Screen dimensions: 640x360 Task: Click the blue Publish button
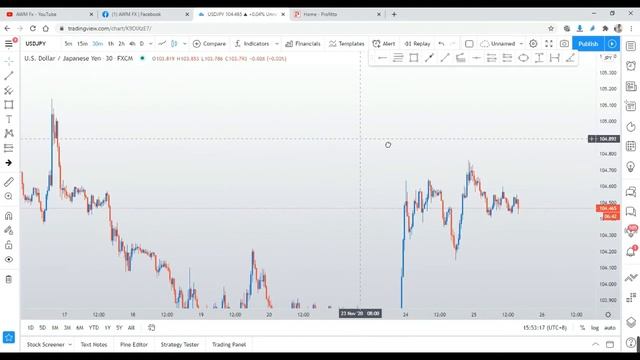tap(588, 44)
